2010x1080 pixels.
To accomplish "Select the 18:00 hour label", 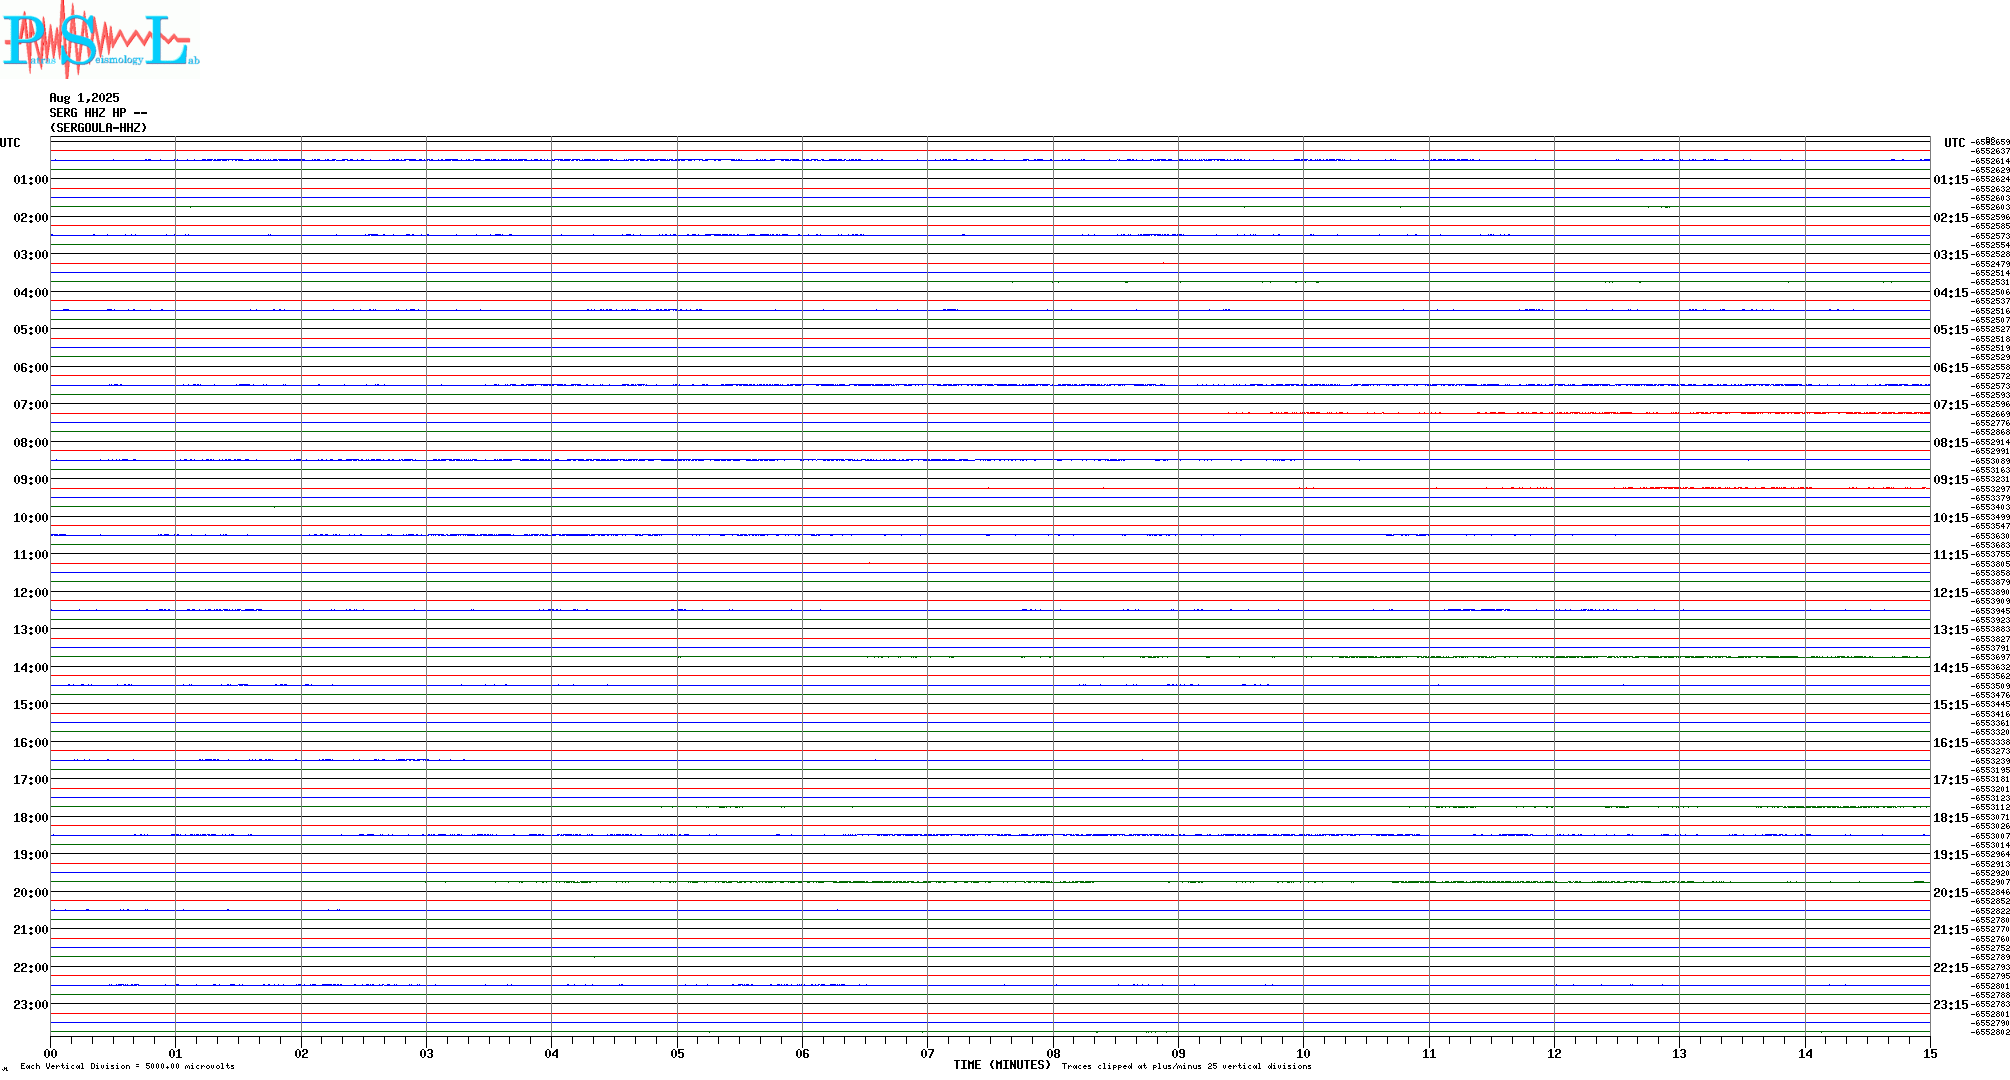I will tap(31, 818).
